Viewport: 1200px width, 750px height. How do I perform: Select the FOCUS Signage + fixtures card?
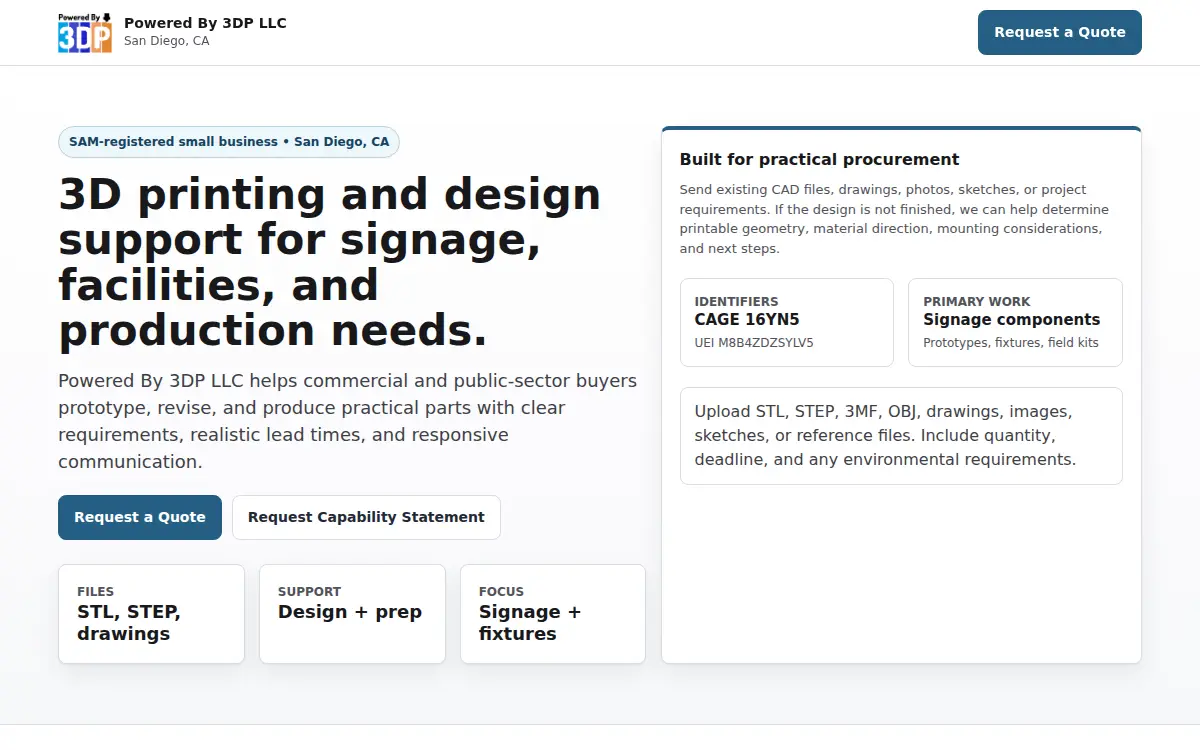pos(553,614)
